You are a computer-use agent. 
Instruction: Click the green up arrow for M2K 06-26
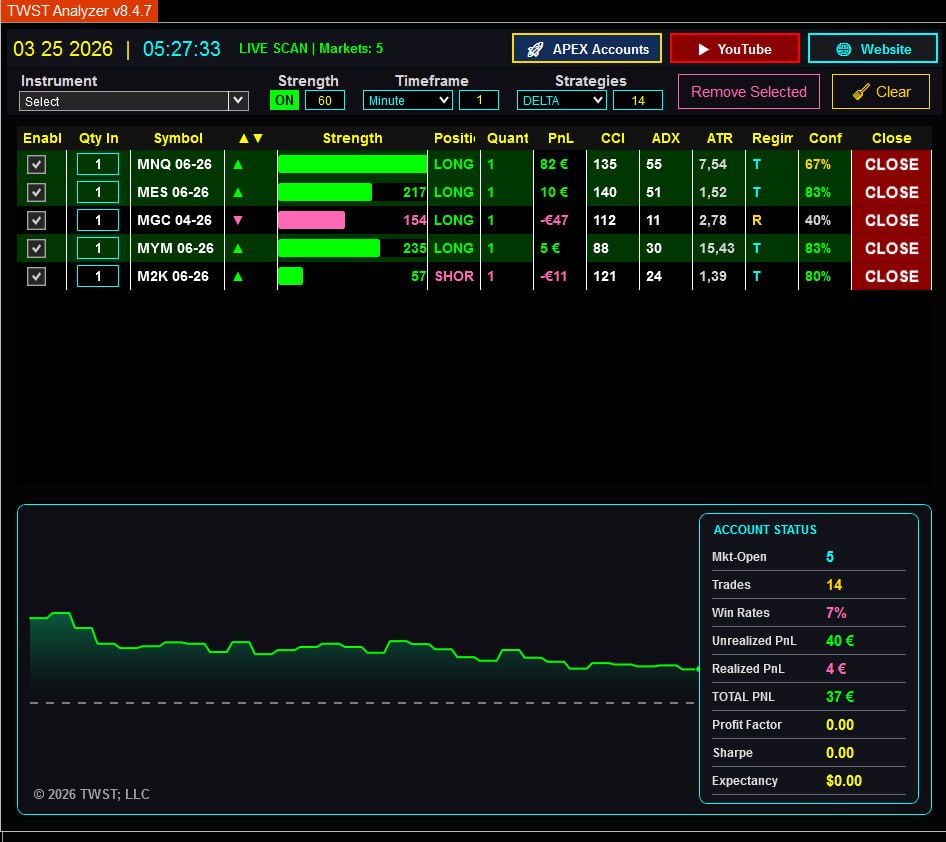pos(238,276)
